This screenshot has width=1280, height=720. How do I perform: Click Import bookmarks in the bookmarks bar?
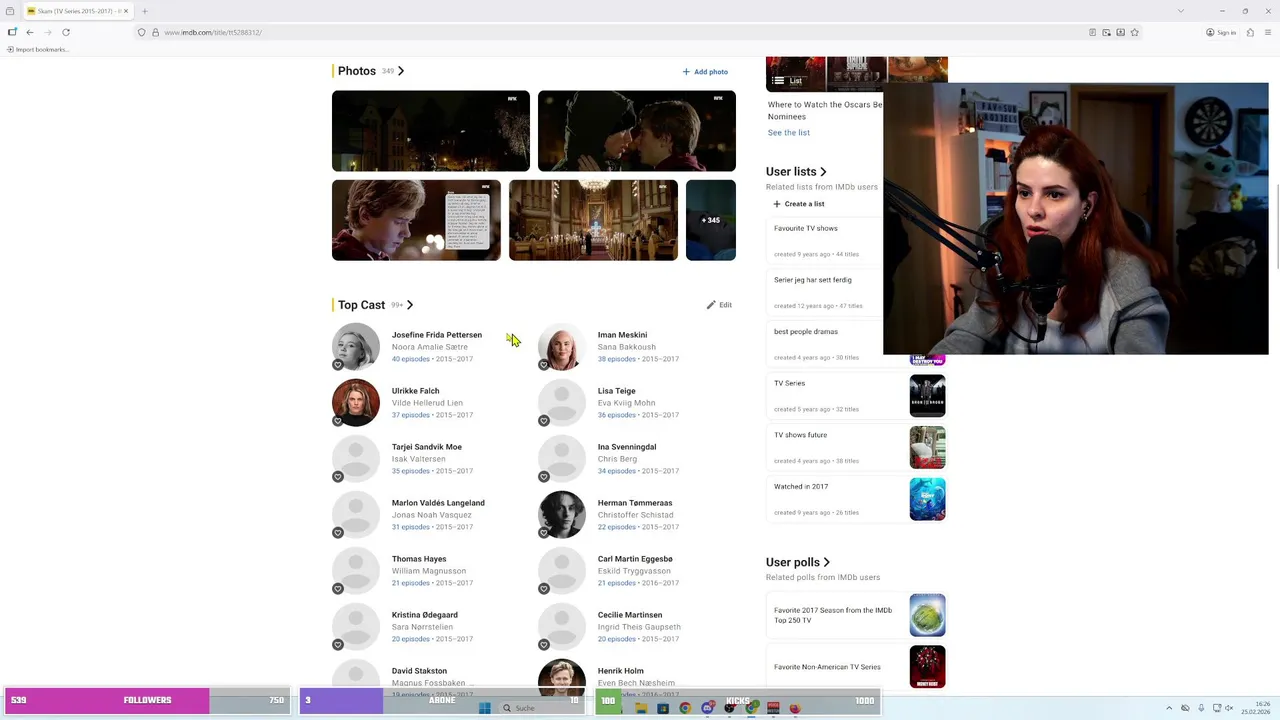pyautogui.click(x=37, y=49)
